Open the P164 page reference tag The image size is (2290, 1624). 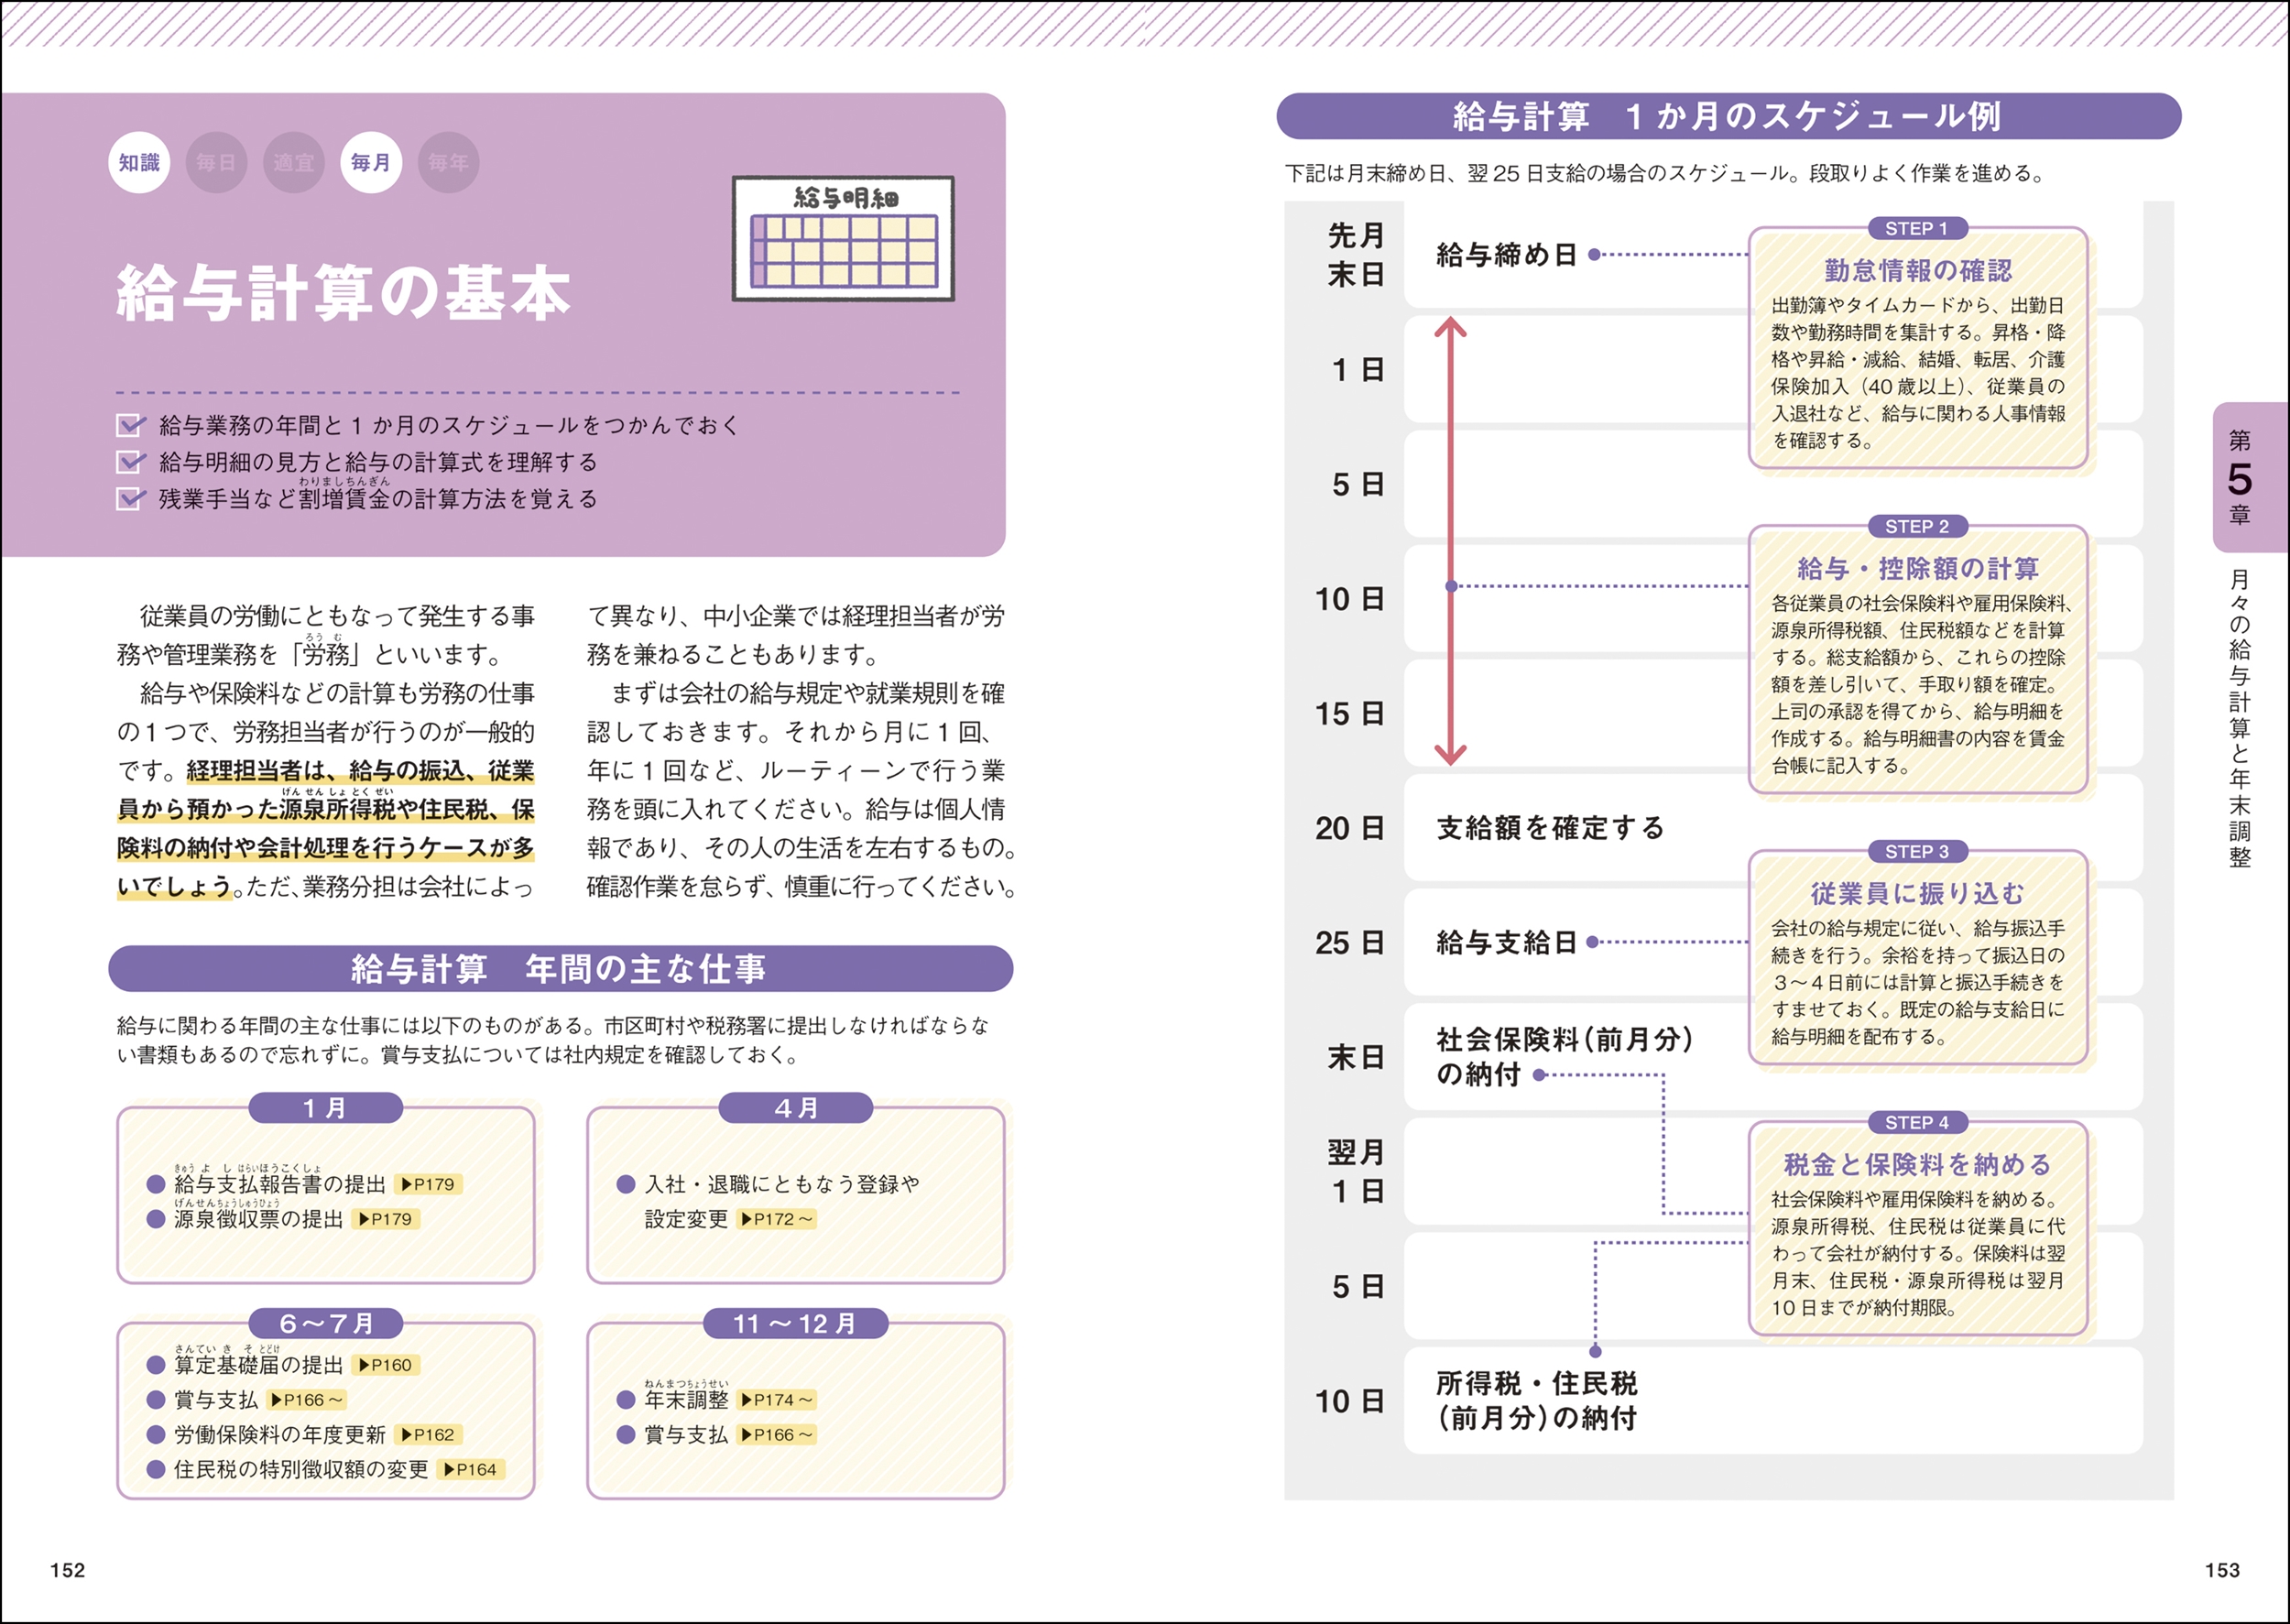coord(471,1469)
